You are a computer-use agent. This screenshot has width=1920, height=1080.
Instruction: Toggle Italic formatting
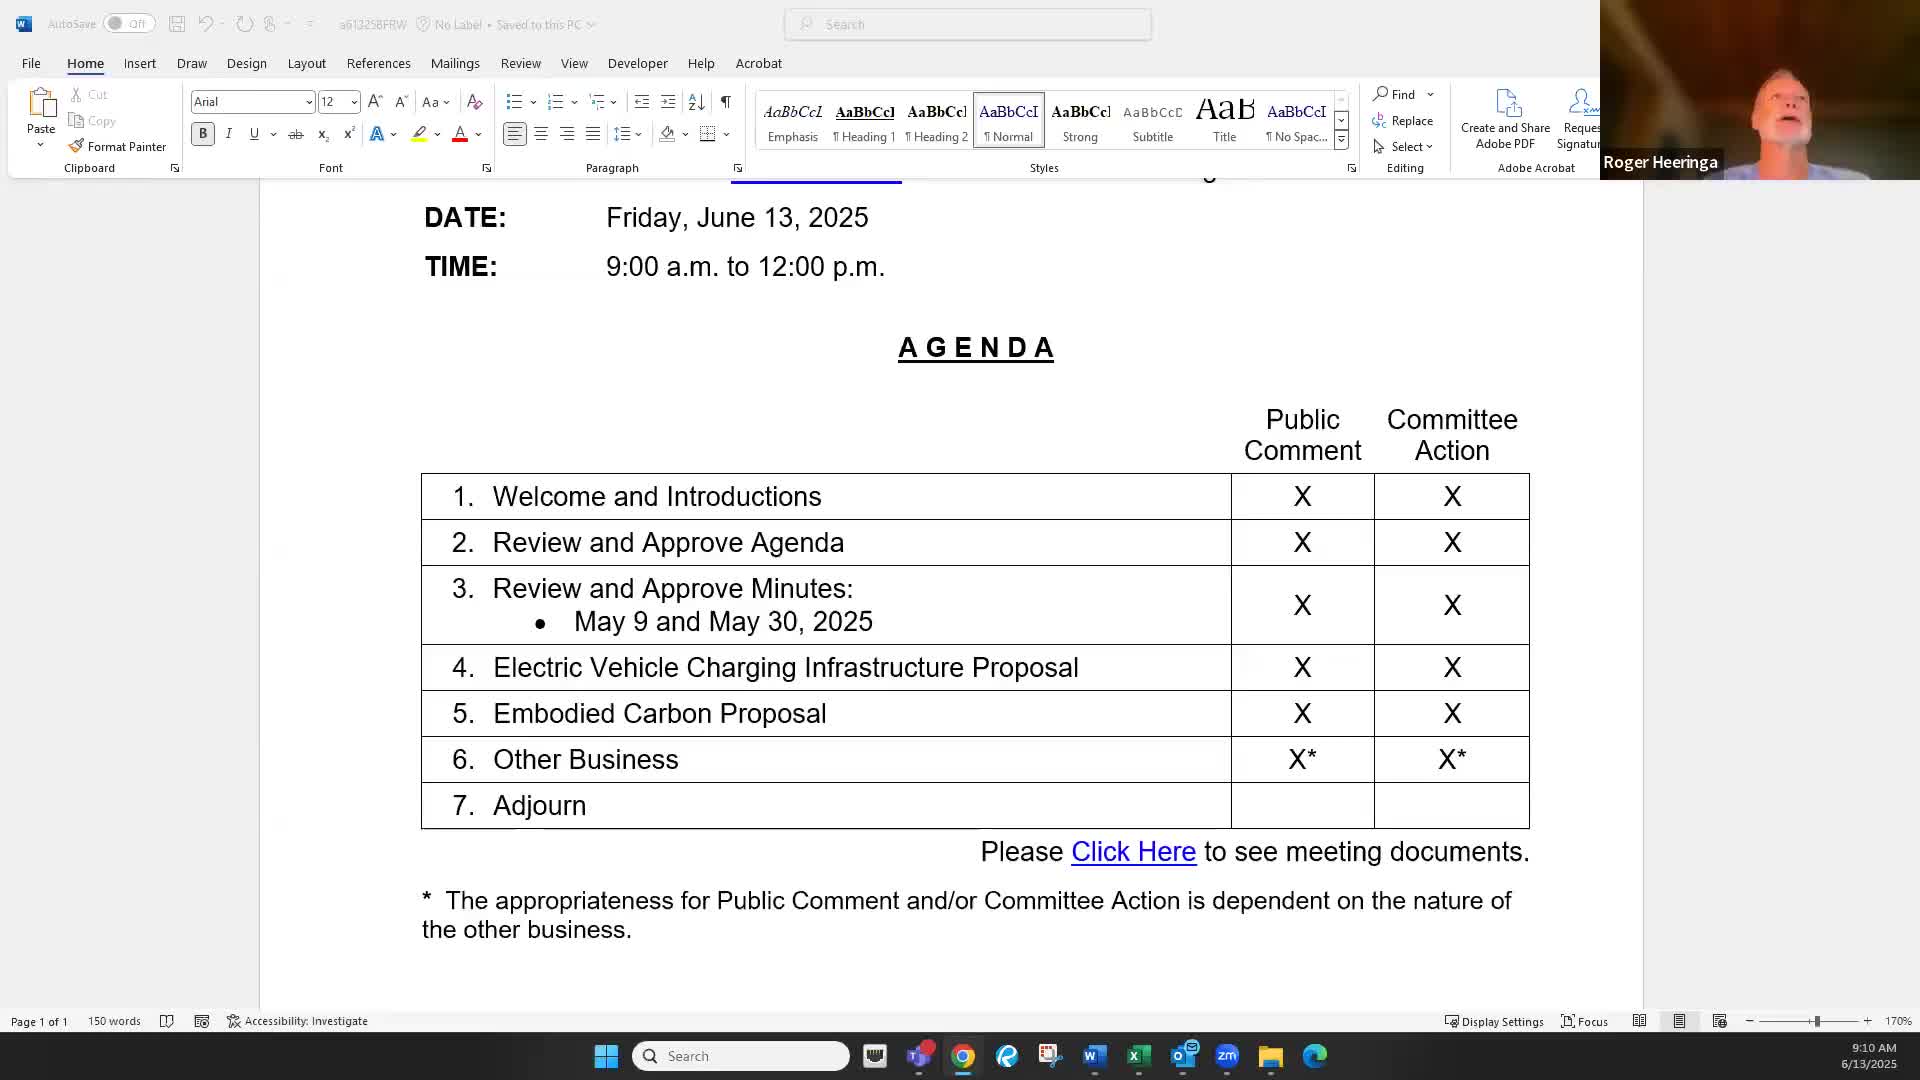(228, 133)
